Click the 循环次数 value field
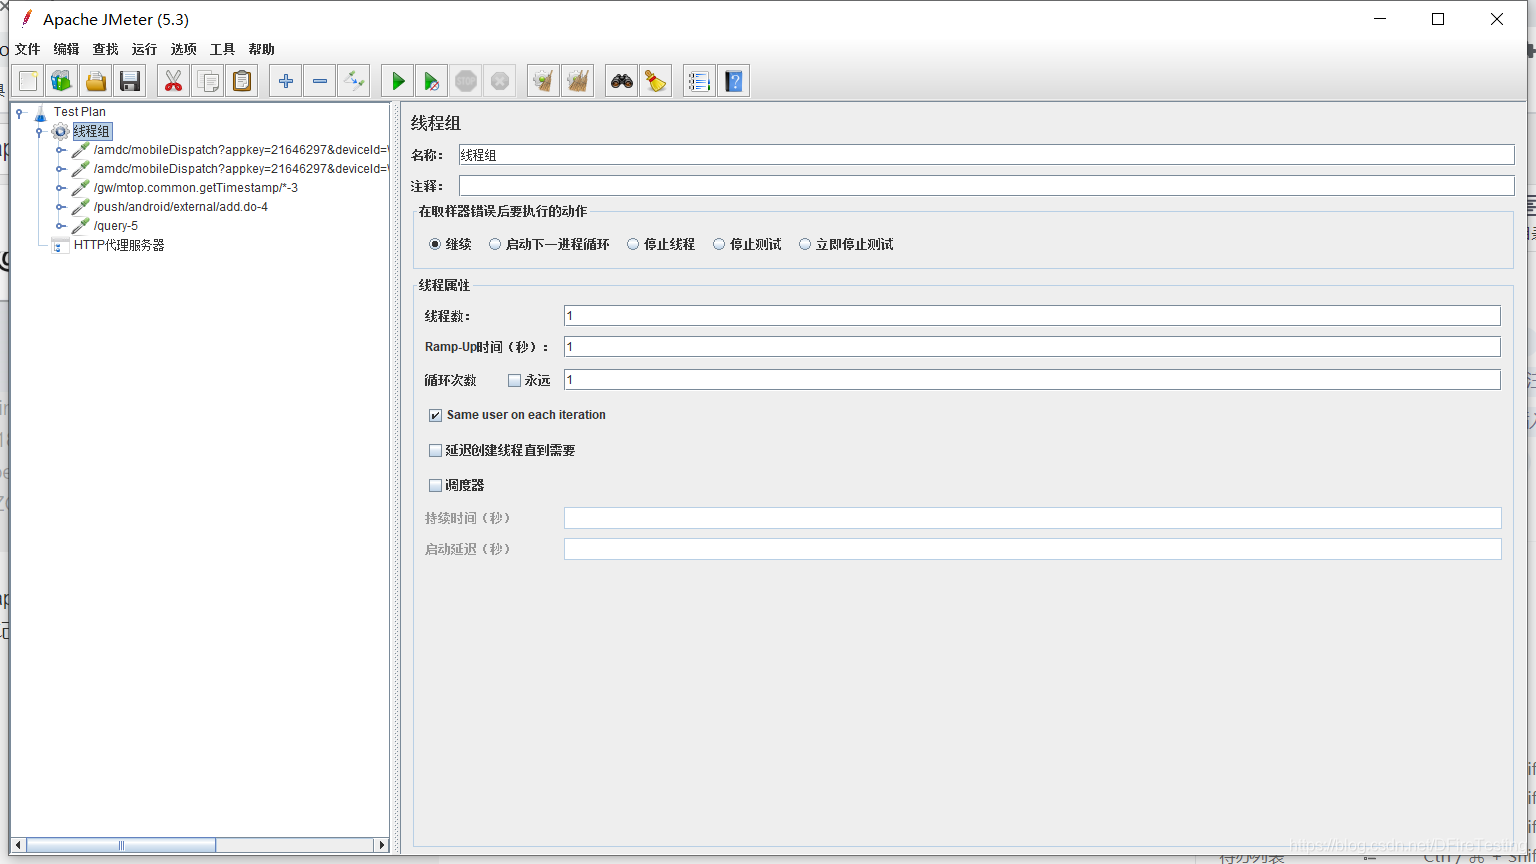This screenshot has width=1536, height=864. (1032, 380)
